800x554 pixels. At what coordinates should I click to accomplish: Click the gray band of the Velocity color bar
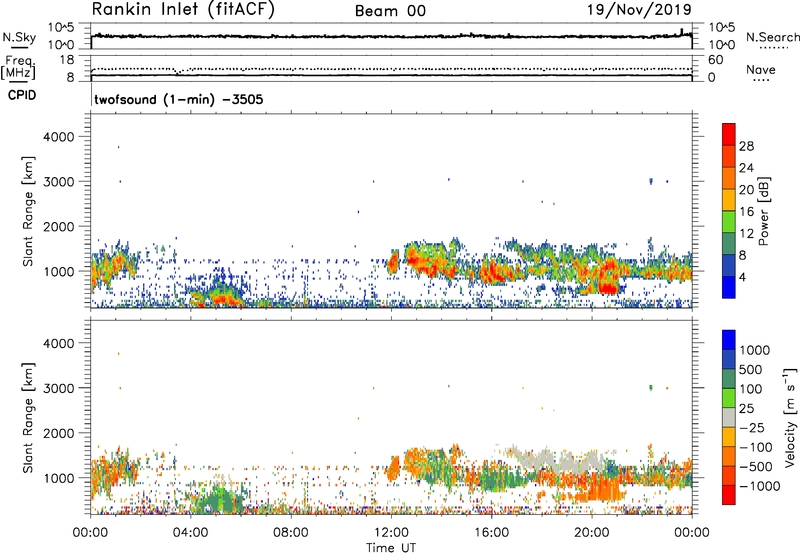pyautogui.click(x=729, y=418)
